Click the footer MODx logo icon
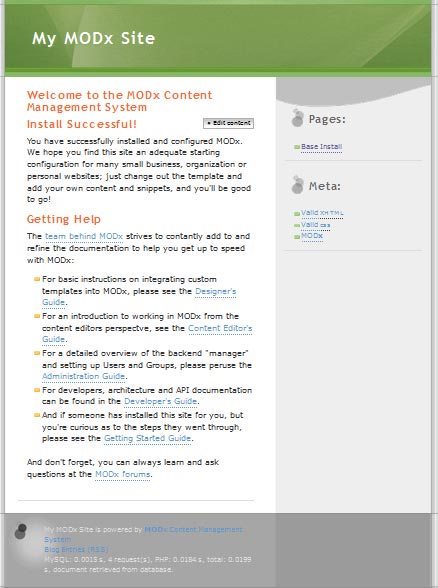 click(x=20, y=531)
